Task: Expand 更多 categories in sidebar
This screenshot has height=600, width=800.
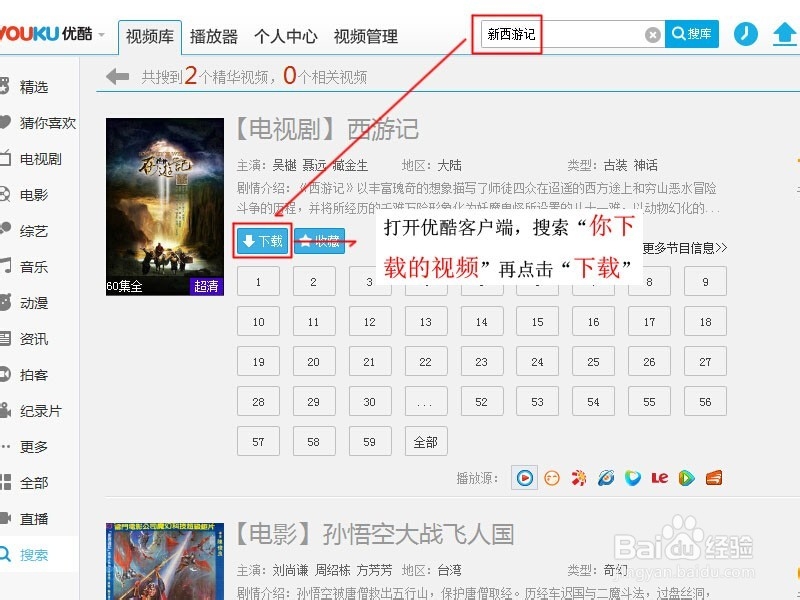Action: point(34,447)
